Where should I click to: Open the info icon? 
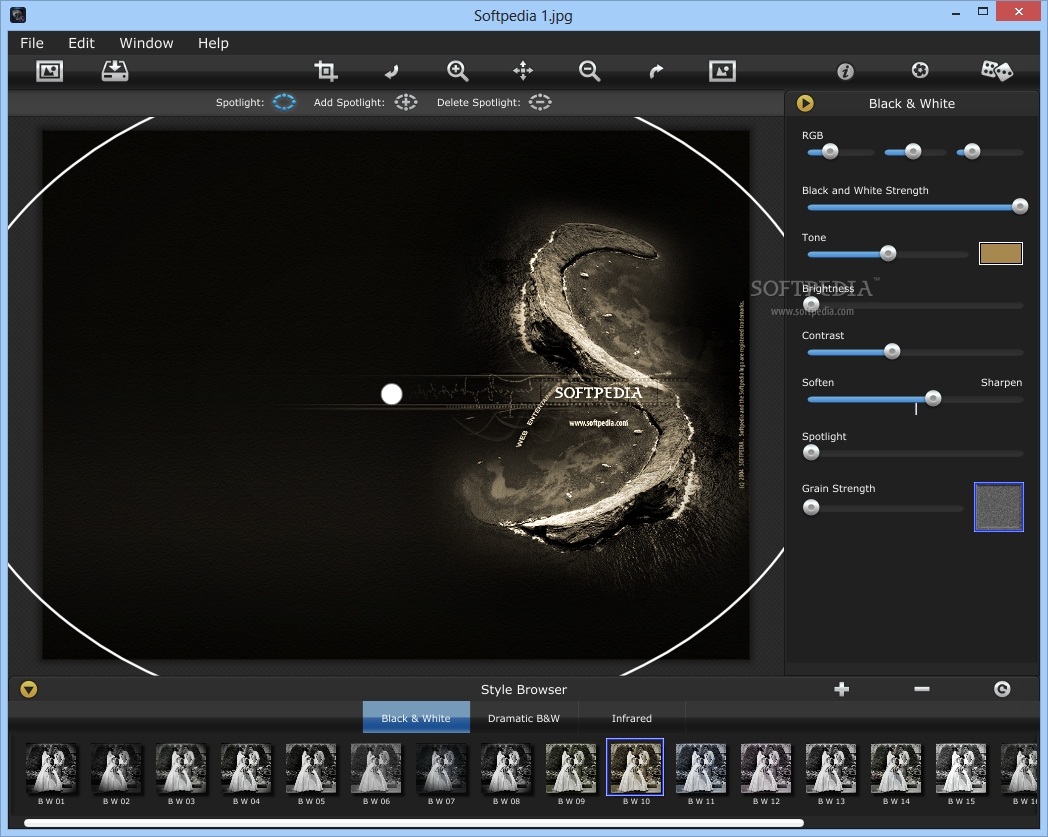[845, 71]
